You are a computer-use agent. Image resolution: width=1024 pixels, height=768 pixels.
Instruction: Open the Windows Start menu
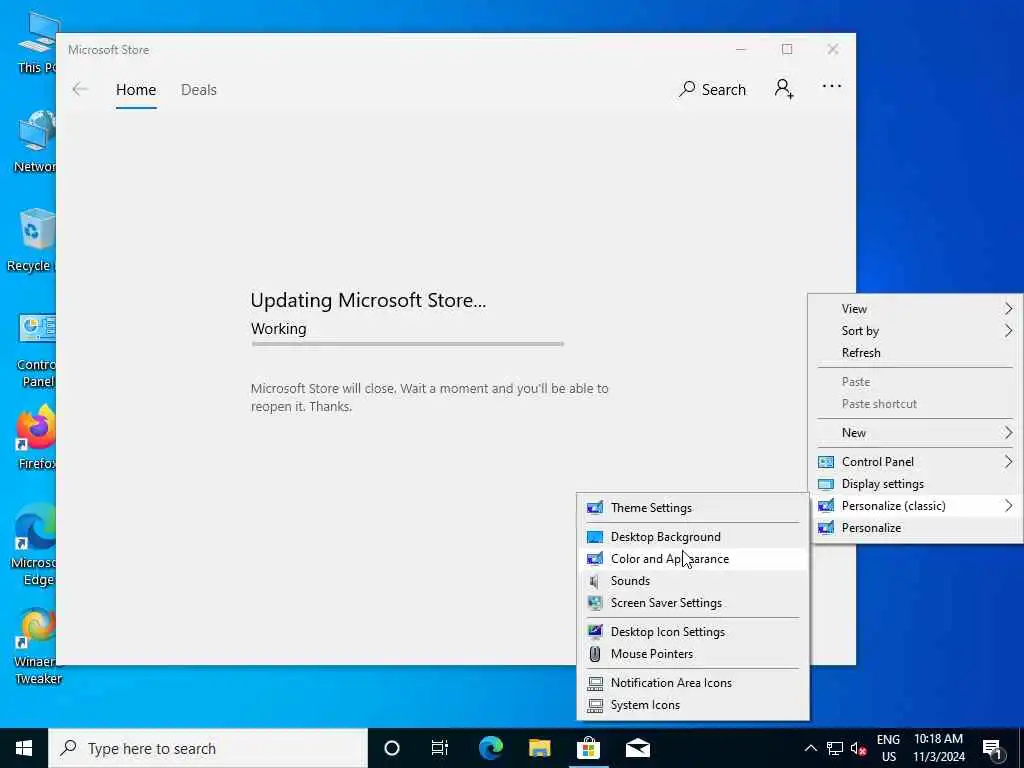[x=24, y=748]
